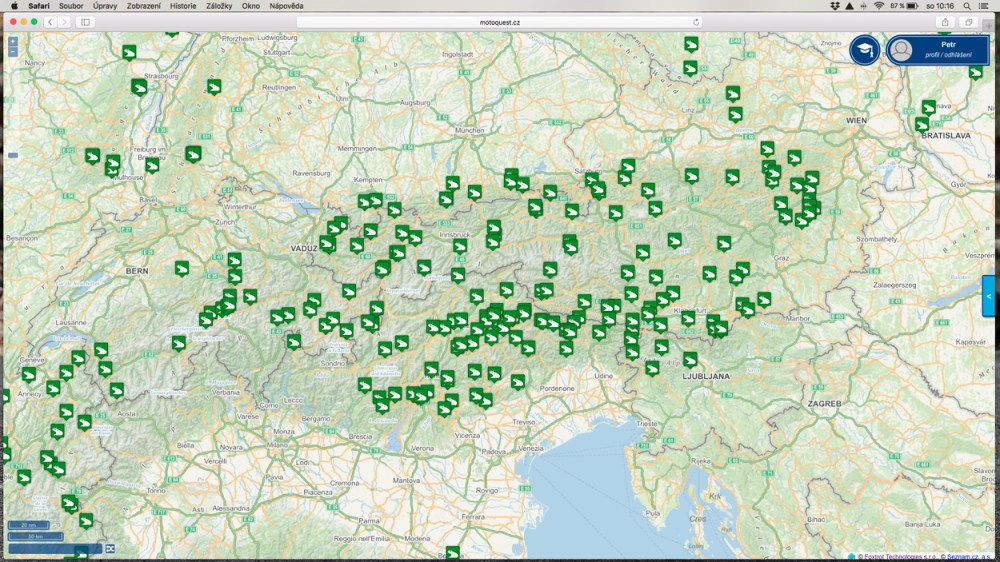The width and height of the screenshot is (1000, 562).
Task: Open the Historie menu
Action: (183, 6)
